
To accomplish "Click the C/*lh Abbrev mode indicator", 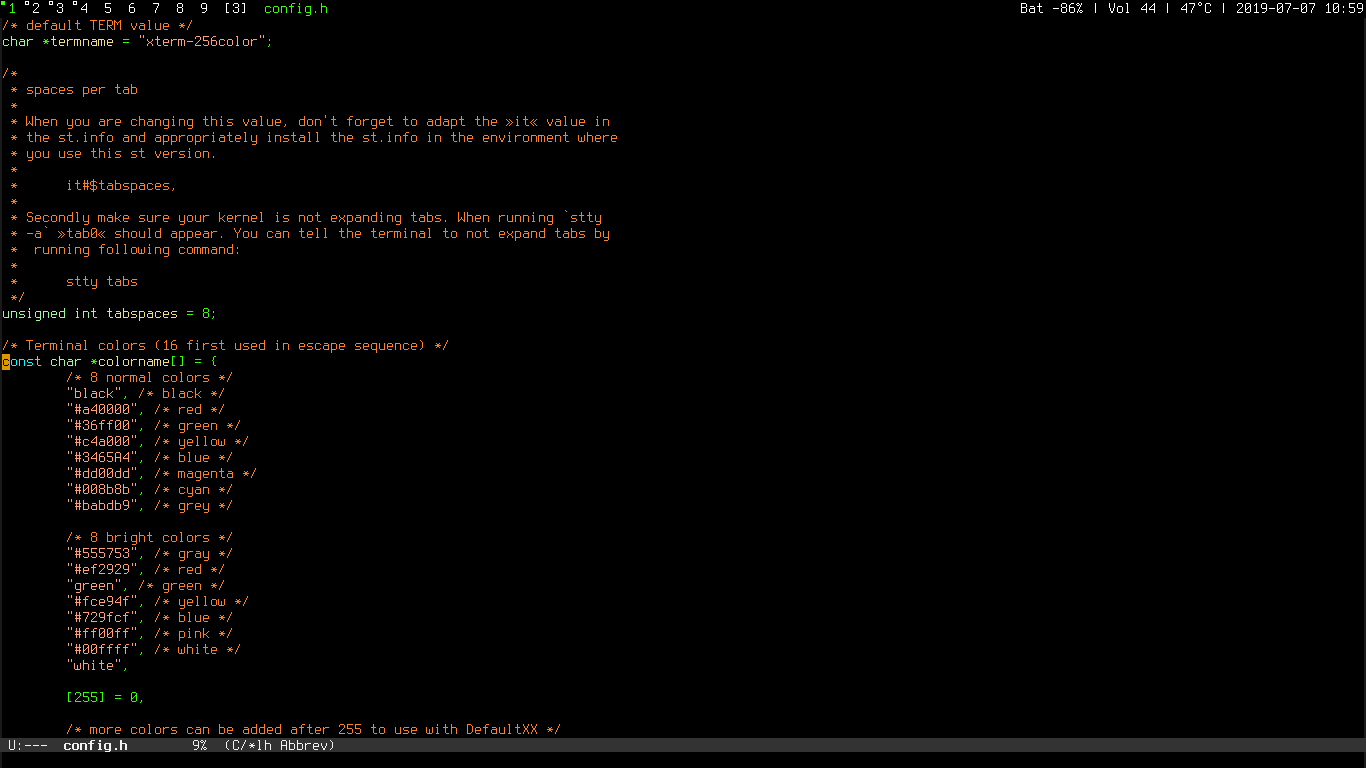I will point(279,745).
